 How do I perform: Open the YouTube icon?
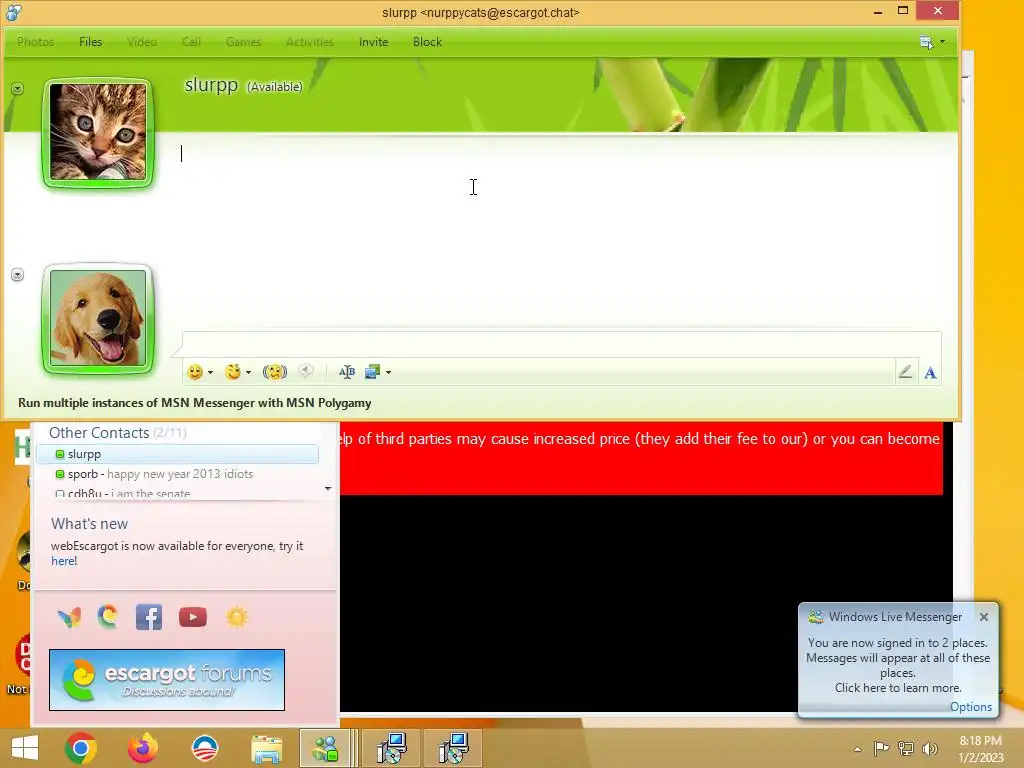pyautogui.click(x=193, y=617)
